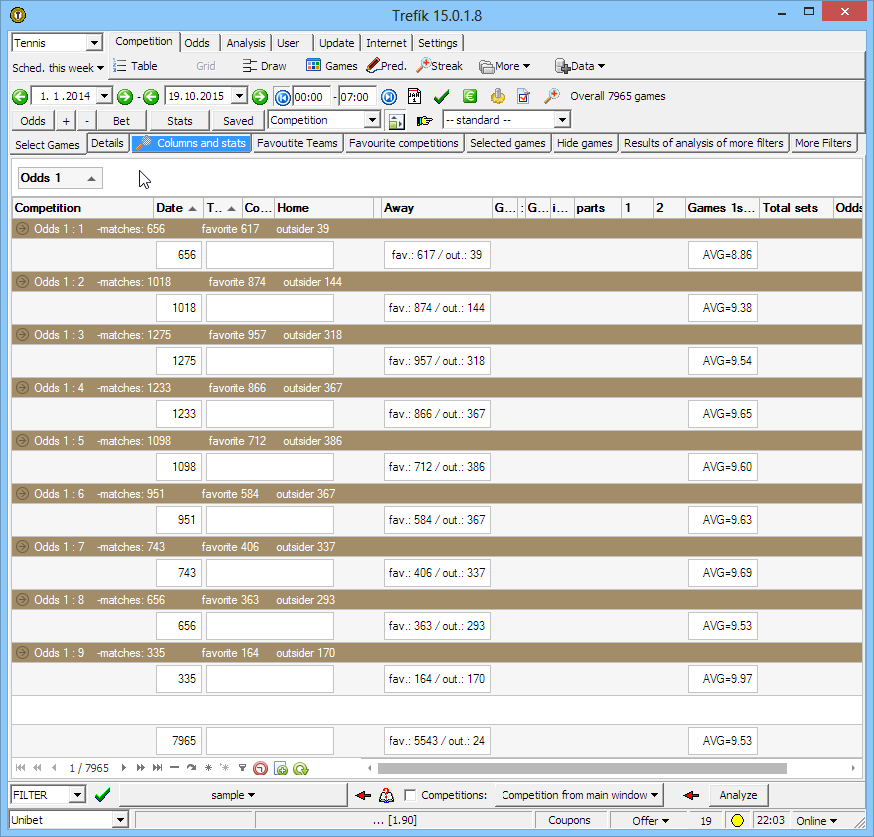Click the Stats button
874x837 pixels.
(180, 120)
